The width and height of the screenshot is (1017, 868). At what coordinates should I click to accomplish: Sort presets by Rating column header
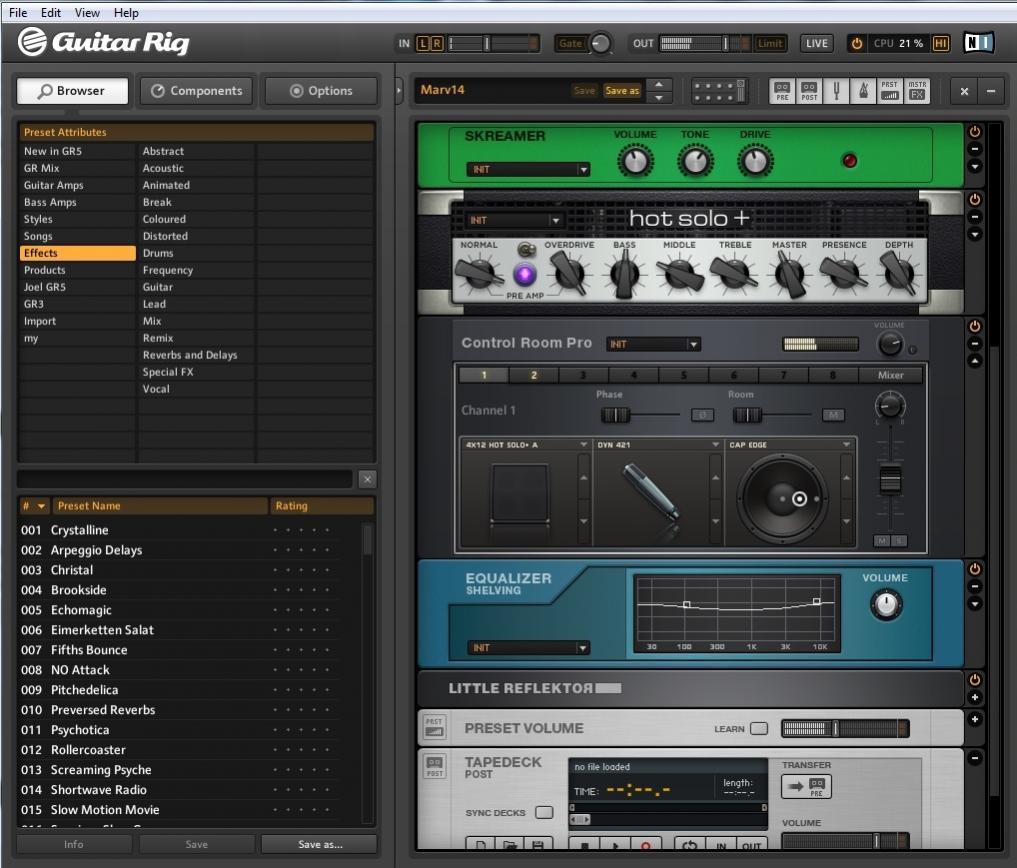321,506
